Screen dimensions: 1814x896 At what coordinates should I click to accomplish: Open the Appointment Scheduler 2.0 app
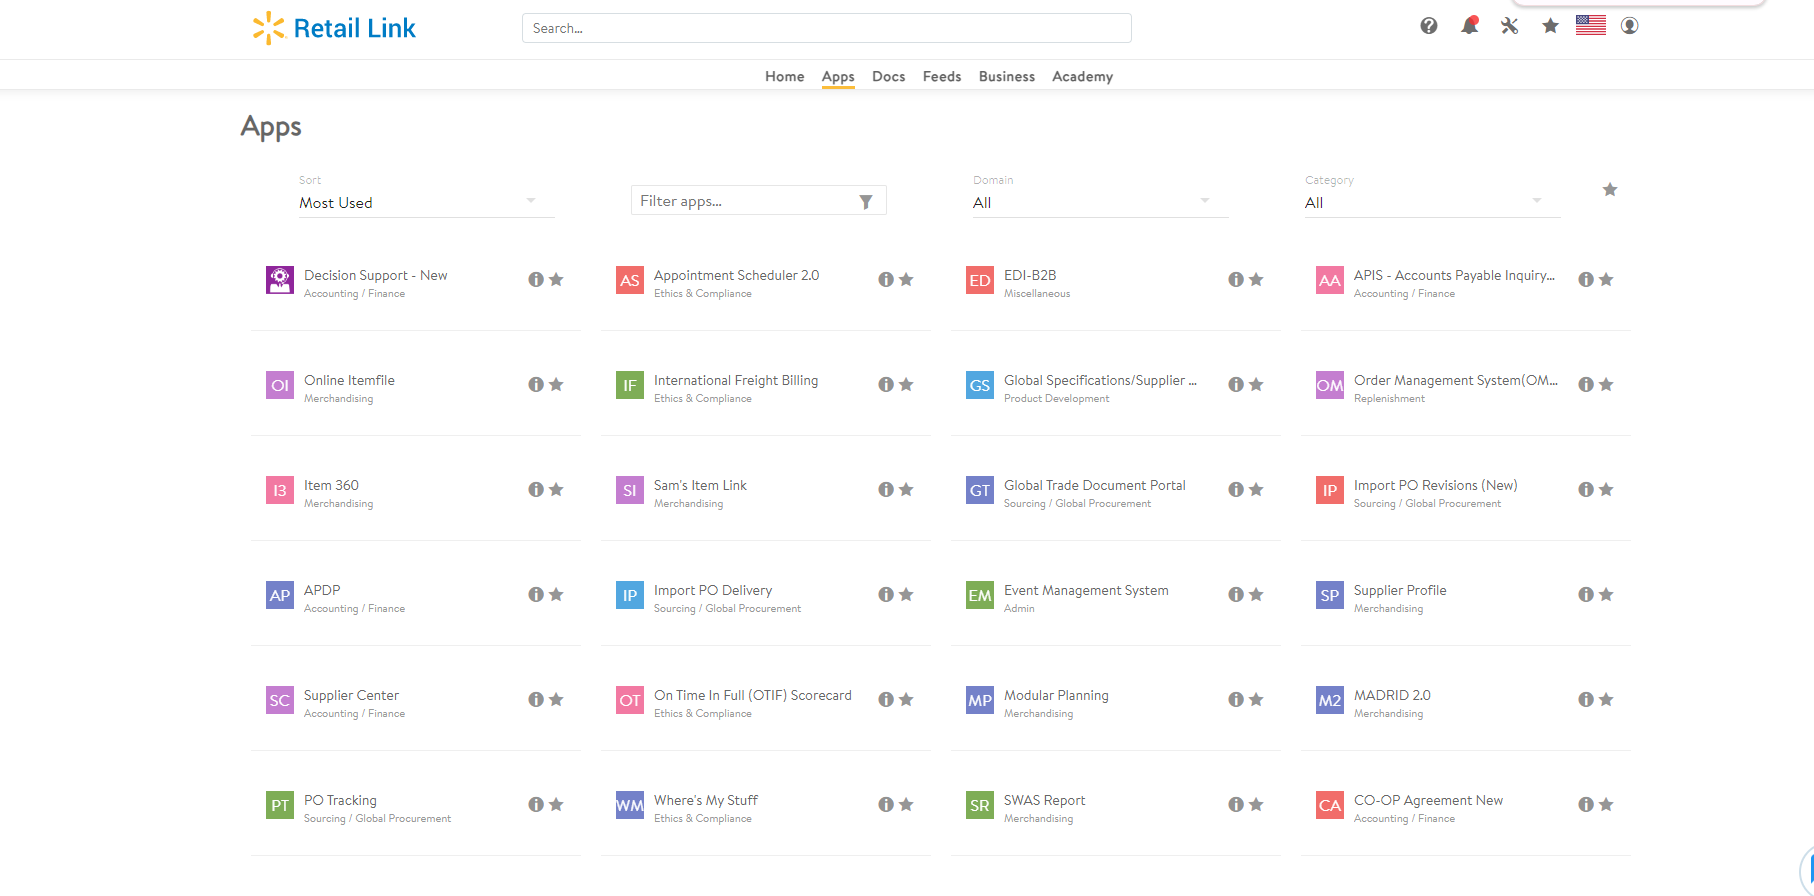tap(736, 276)
